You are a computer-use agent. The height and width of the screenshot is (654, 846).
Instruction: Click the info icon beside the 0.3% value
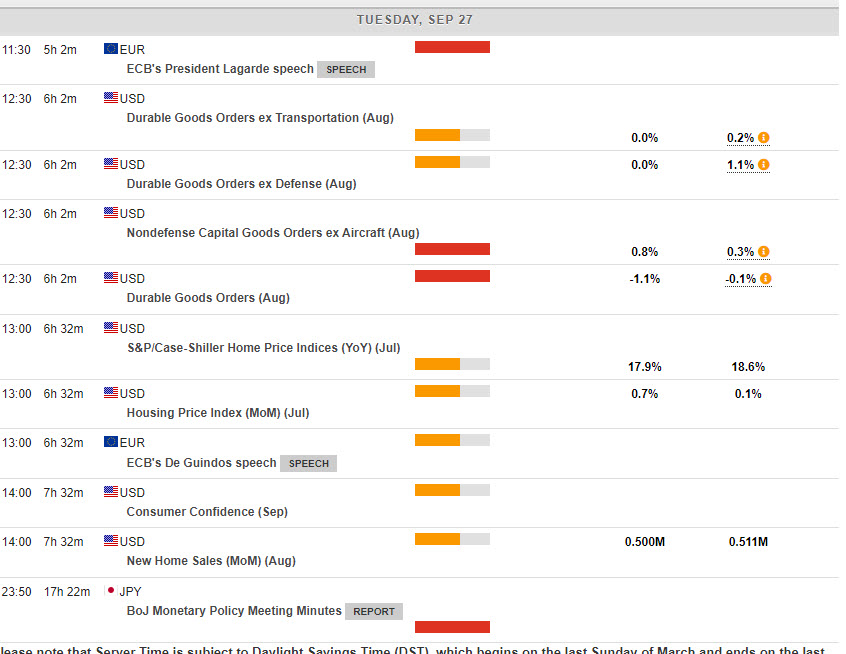(x=764, y=252)
